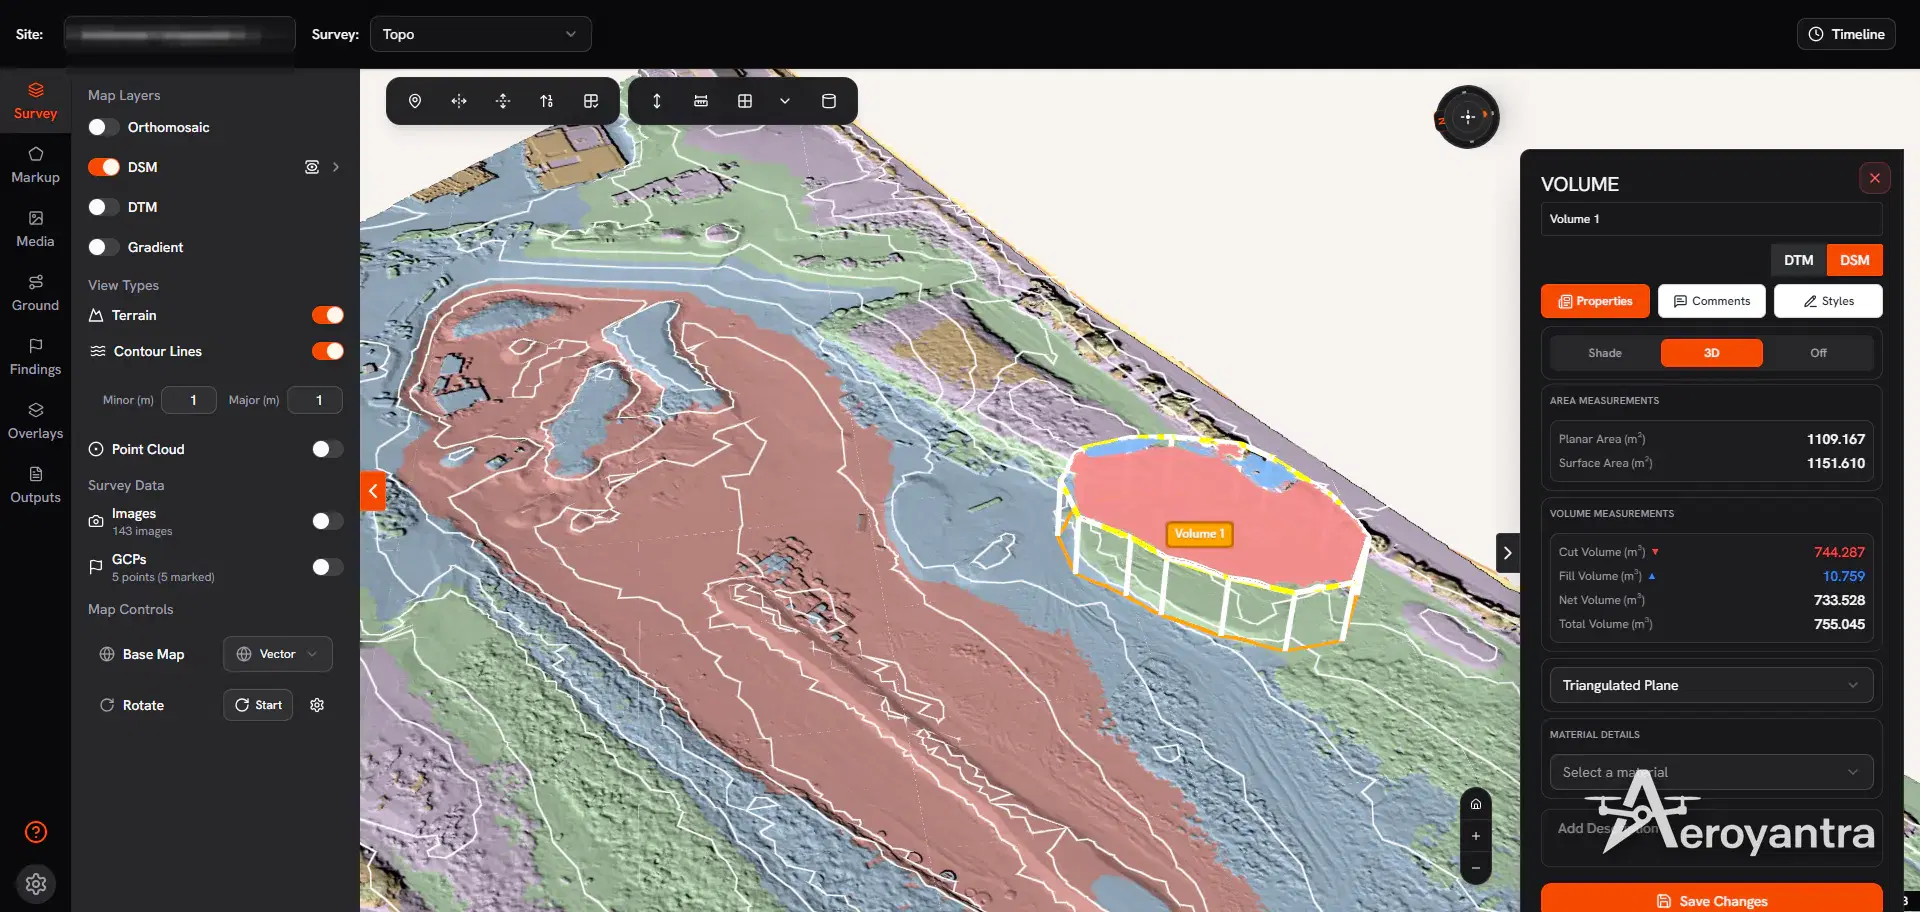Set volume display to 3D
Screen dimensions: 1920x912
(1712, 353)
